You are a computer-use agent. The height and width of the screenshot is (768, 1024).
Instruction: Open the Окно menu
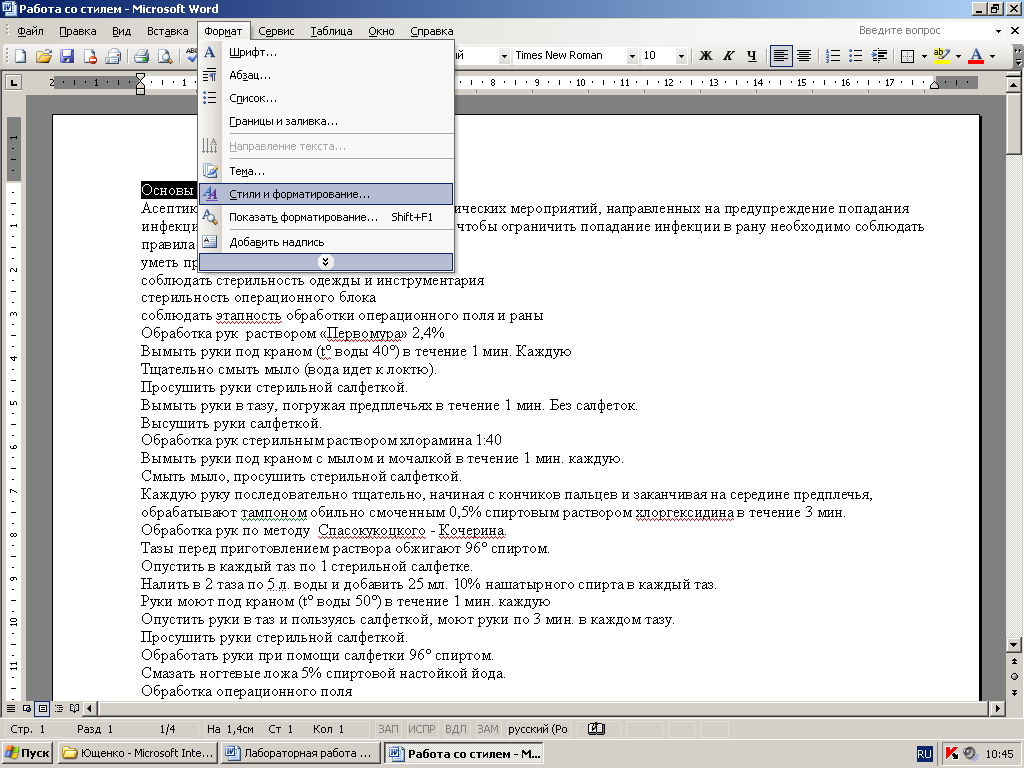(381, 31)
